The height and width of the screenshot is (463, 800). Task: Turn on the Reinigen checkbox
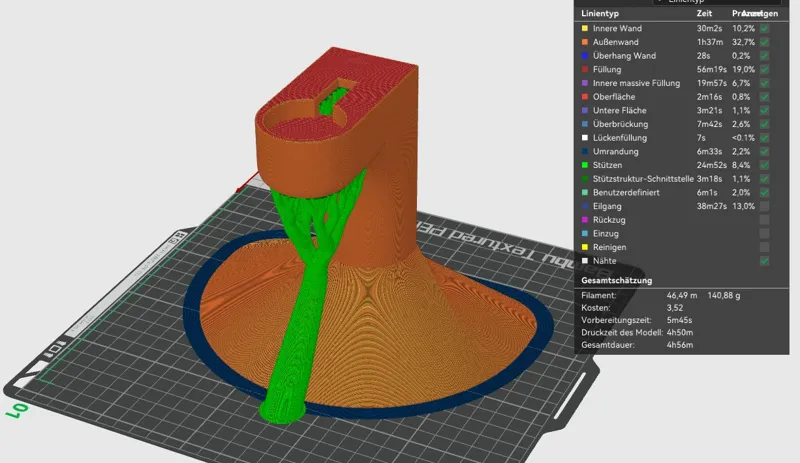click(764, 247)
